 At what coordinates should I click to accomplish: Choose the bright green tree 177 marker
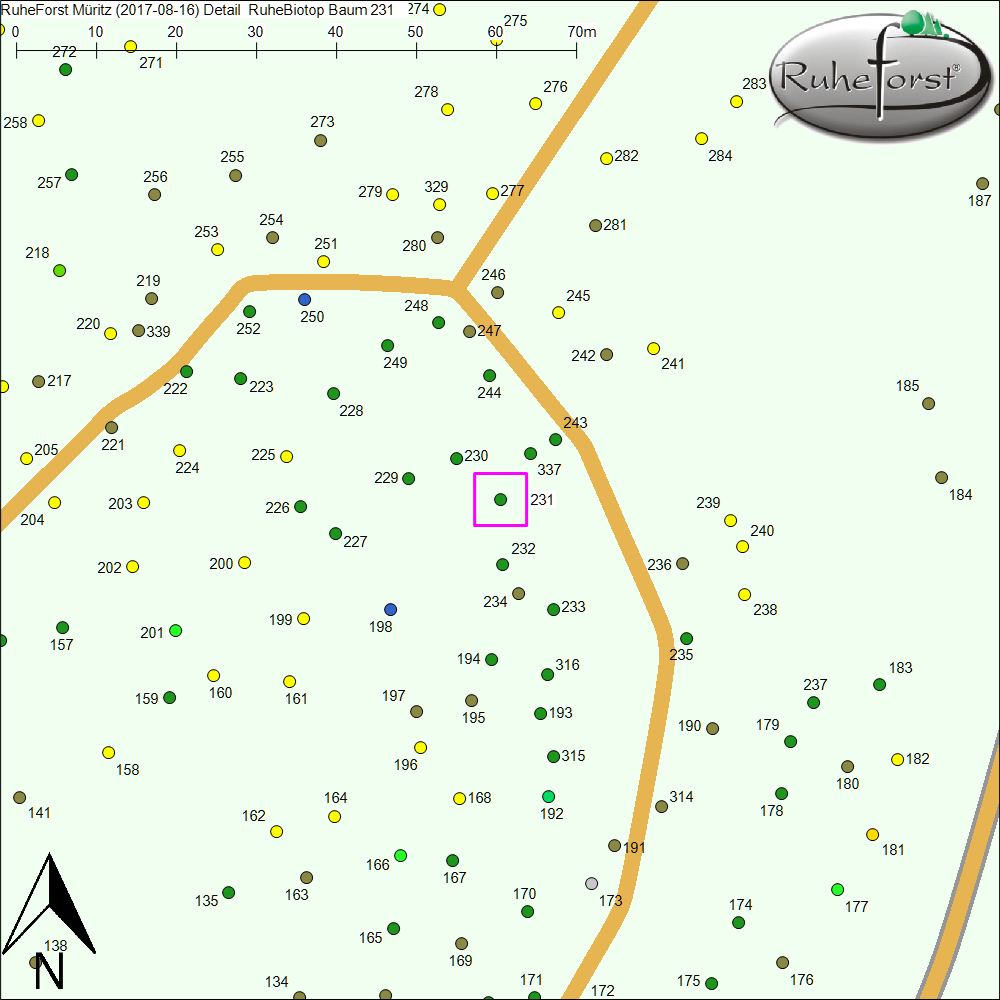[x=837, y=889]
